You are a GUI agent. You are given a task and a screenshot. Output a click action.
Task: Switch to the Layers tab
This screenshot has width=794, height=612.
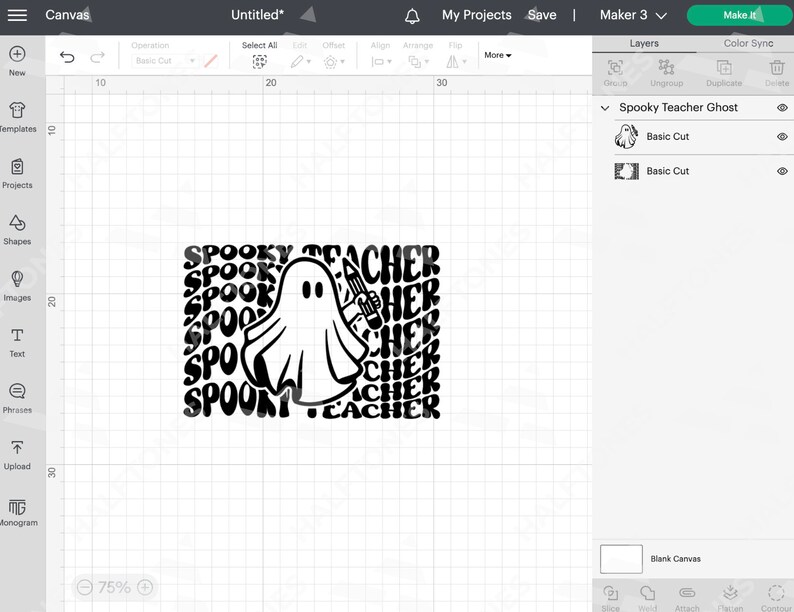pos(644,44)
